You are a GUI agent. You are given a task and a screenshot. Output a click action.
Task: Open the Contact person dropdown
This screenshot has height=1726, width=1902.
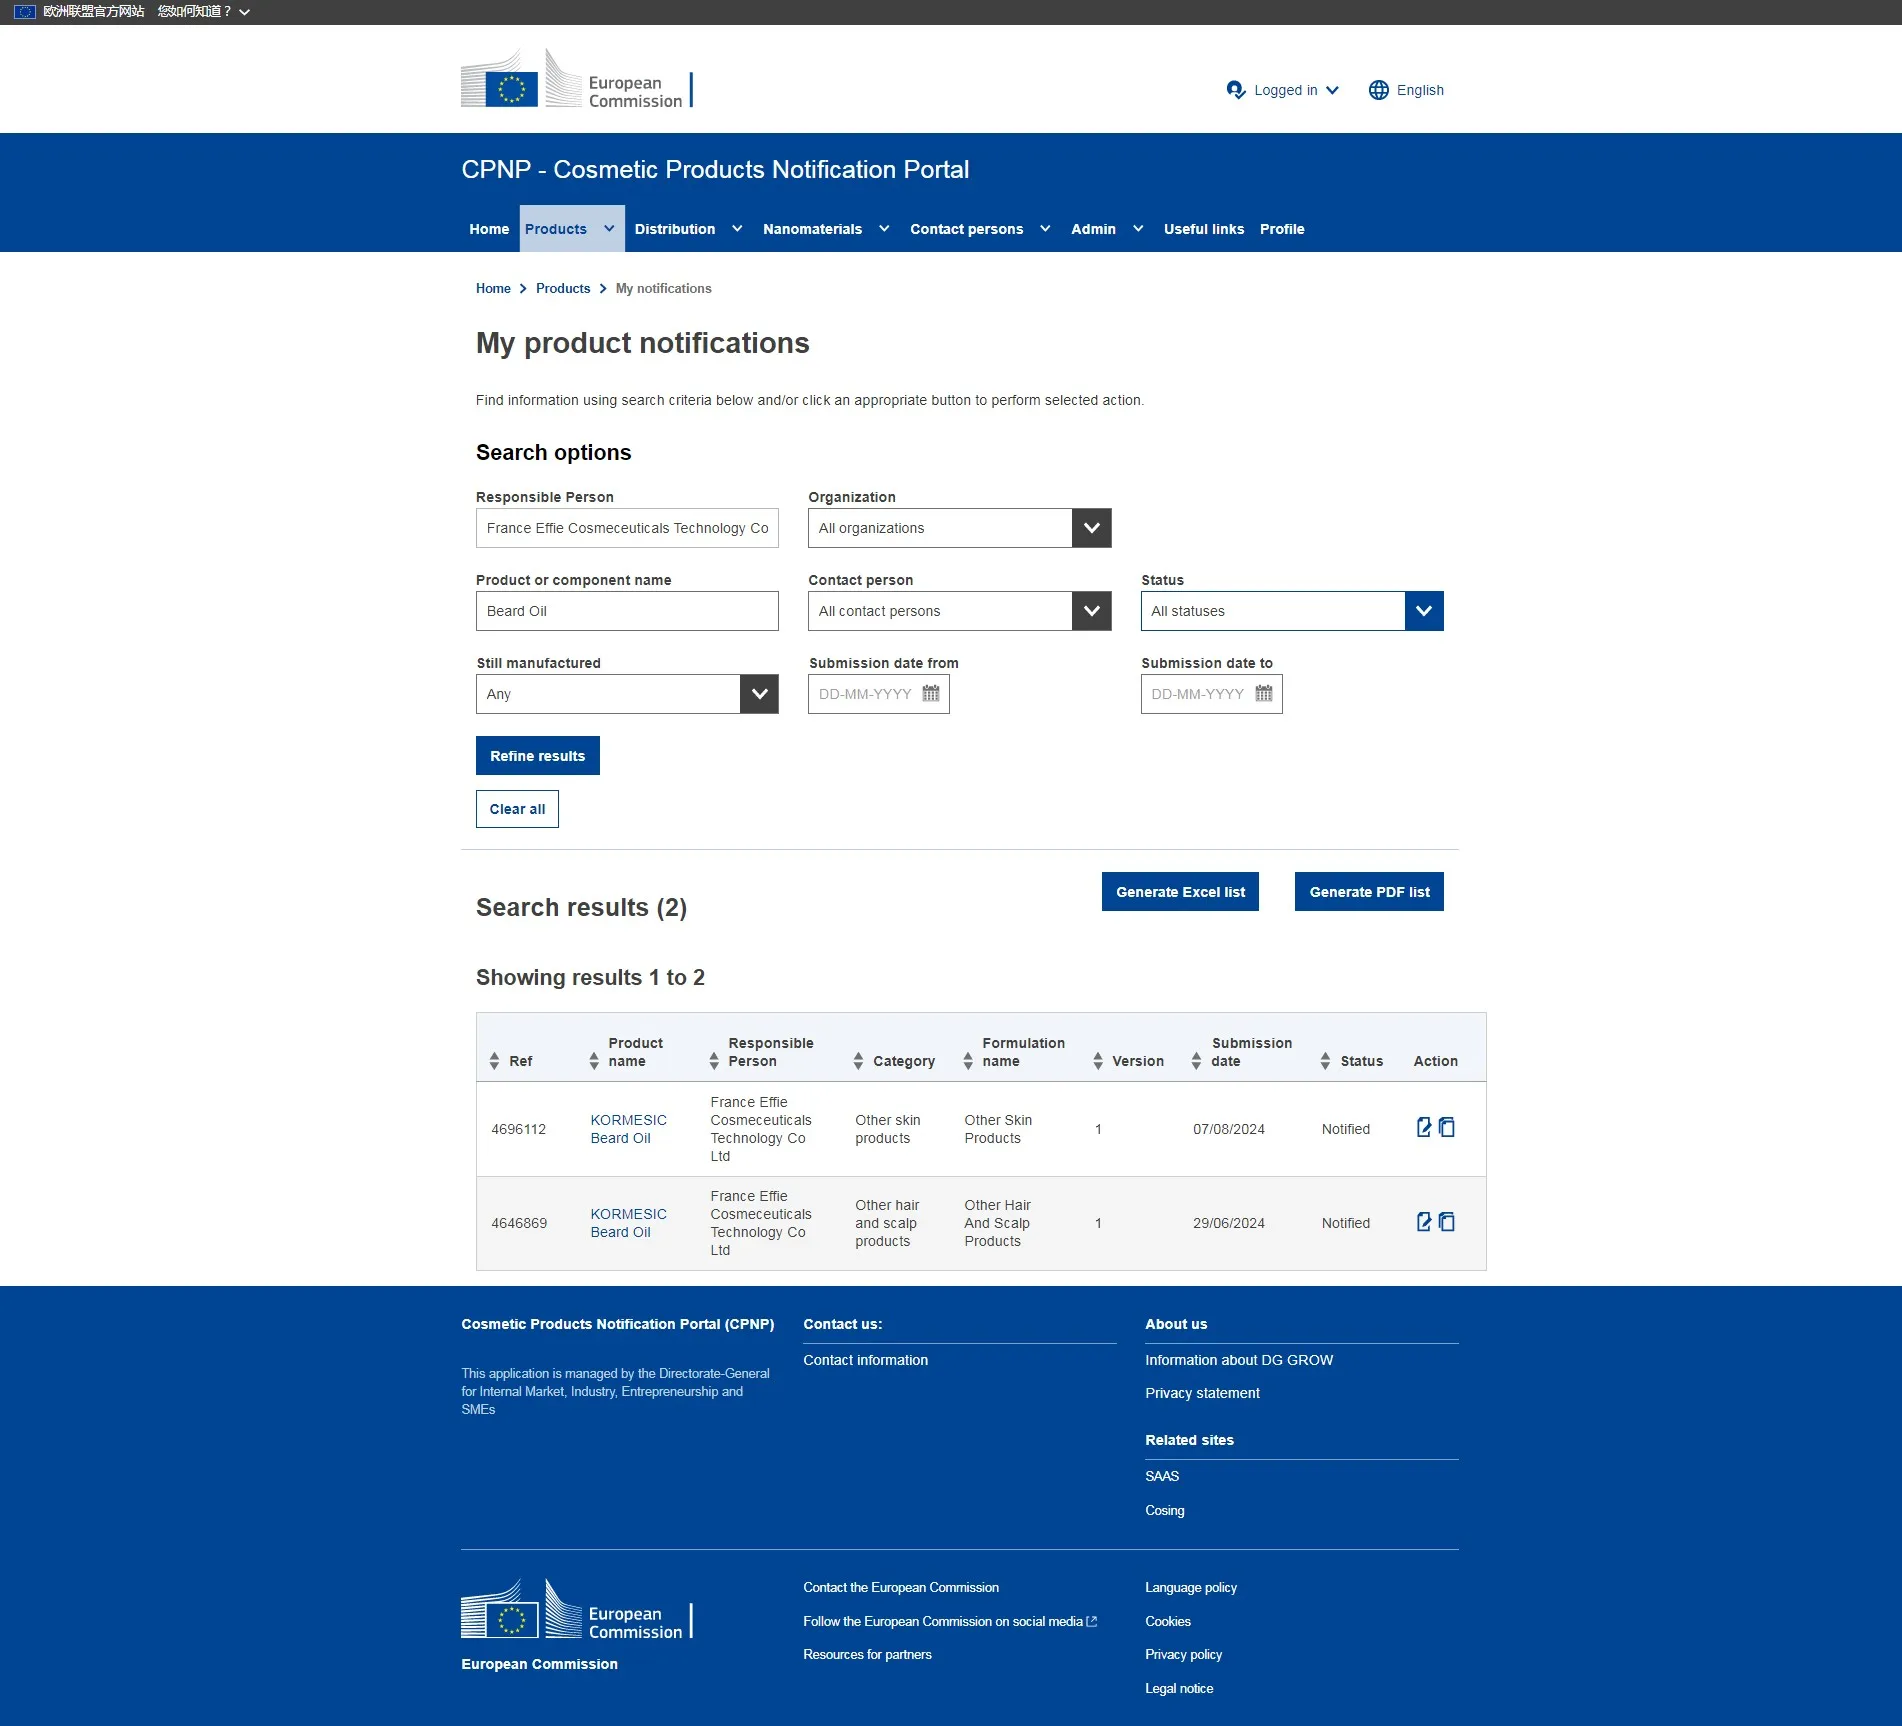960,611
